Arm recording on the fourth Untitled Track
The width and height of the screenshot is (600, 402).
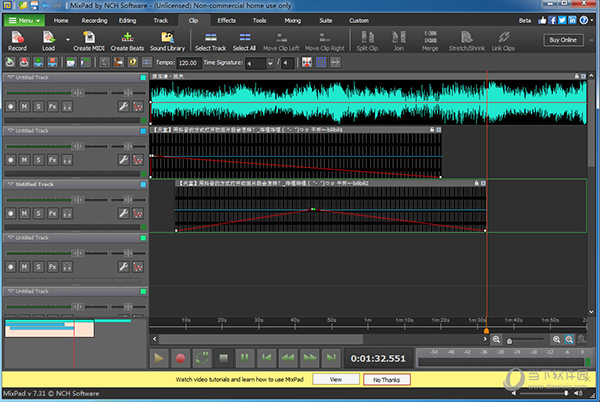tap(11, 267)
